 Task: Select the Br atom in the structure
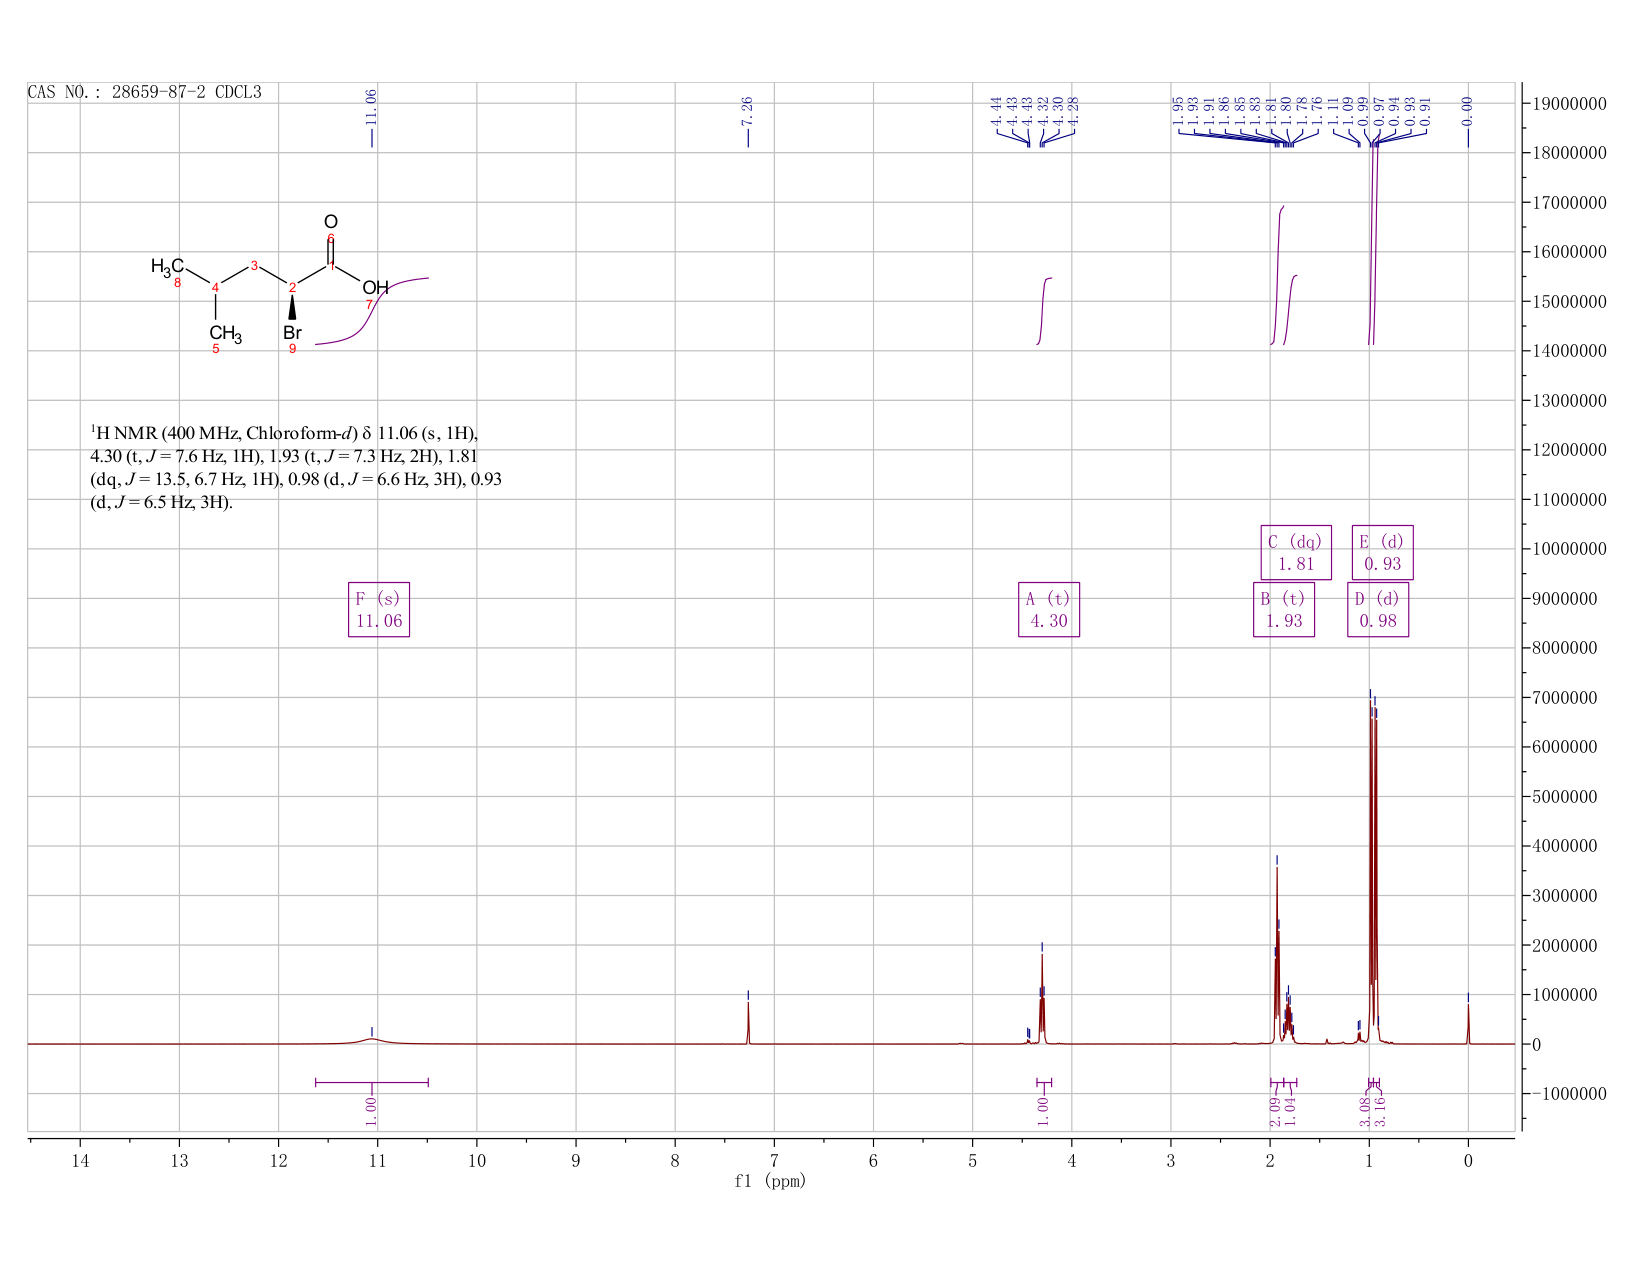point(292,333)
